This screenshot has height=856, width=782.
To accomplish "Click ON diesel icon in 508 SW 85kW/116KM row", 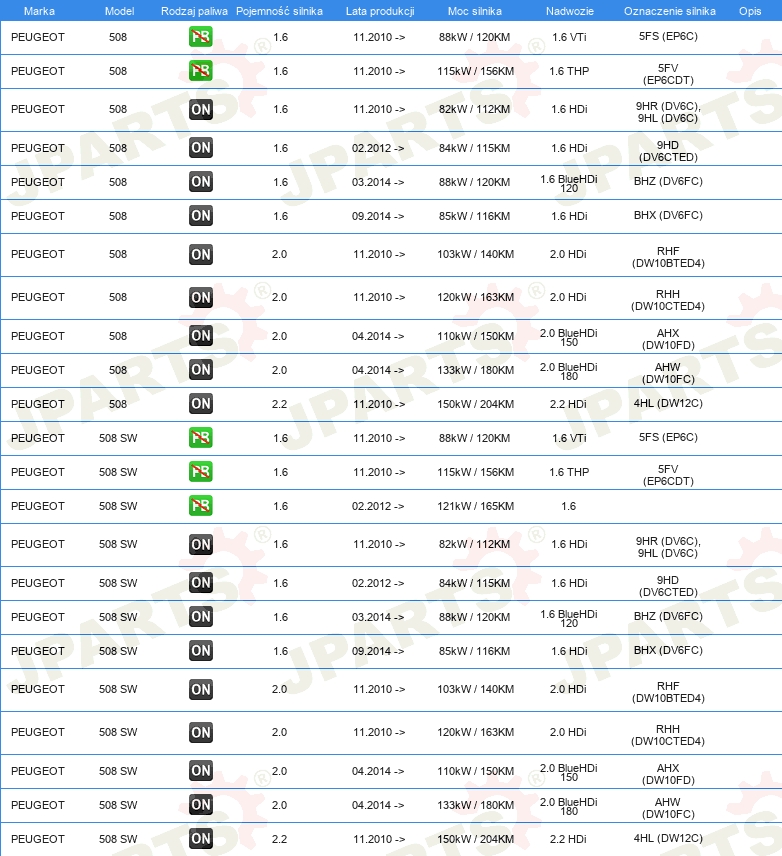I will 200,650.
